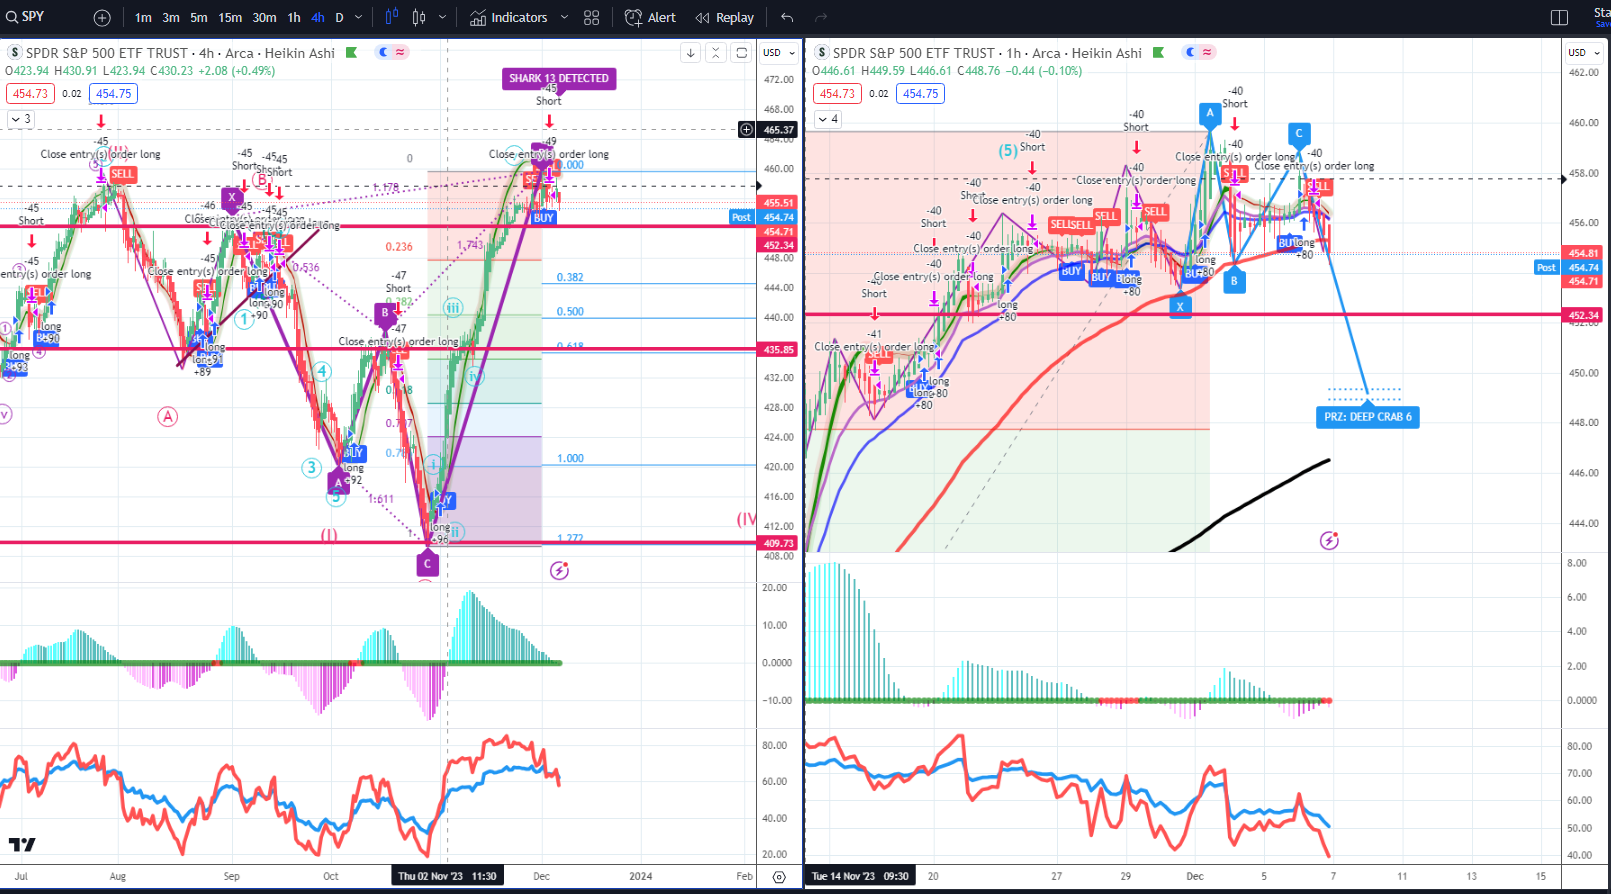This screenshot has width=1611, height=894.
Task: Click the 454.73 sell price button on 1h chart
Action: click(x=837, y=94)
